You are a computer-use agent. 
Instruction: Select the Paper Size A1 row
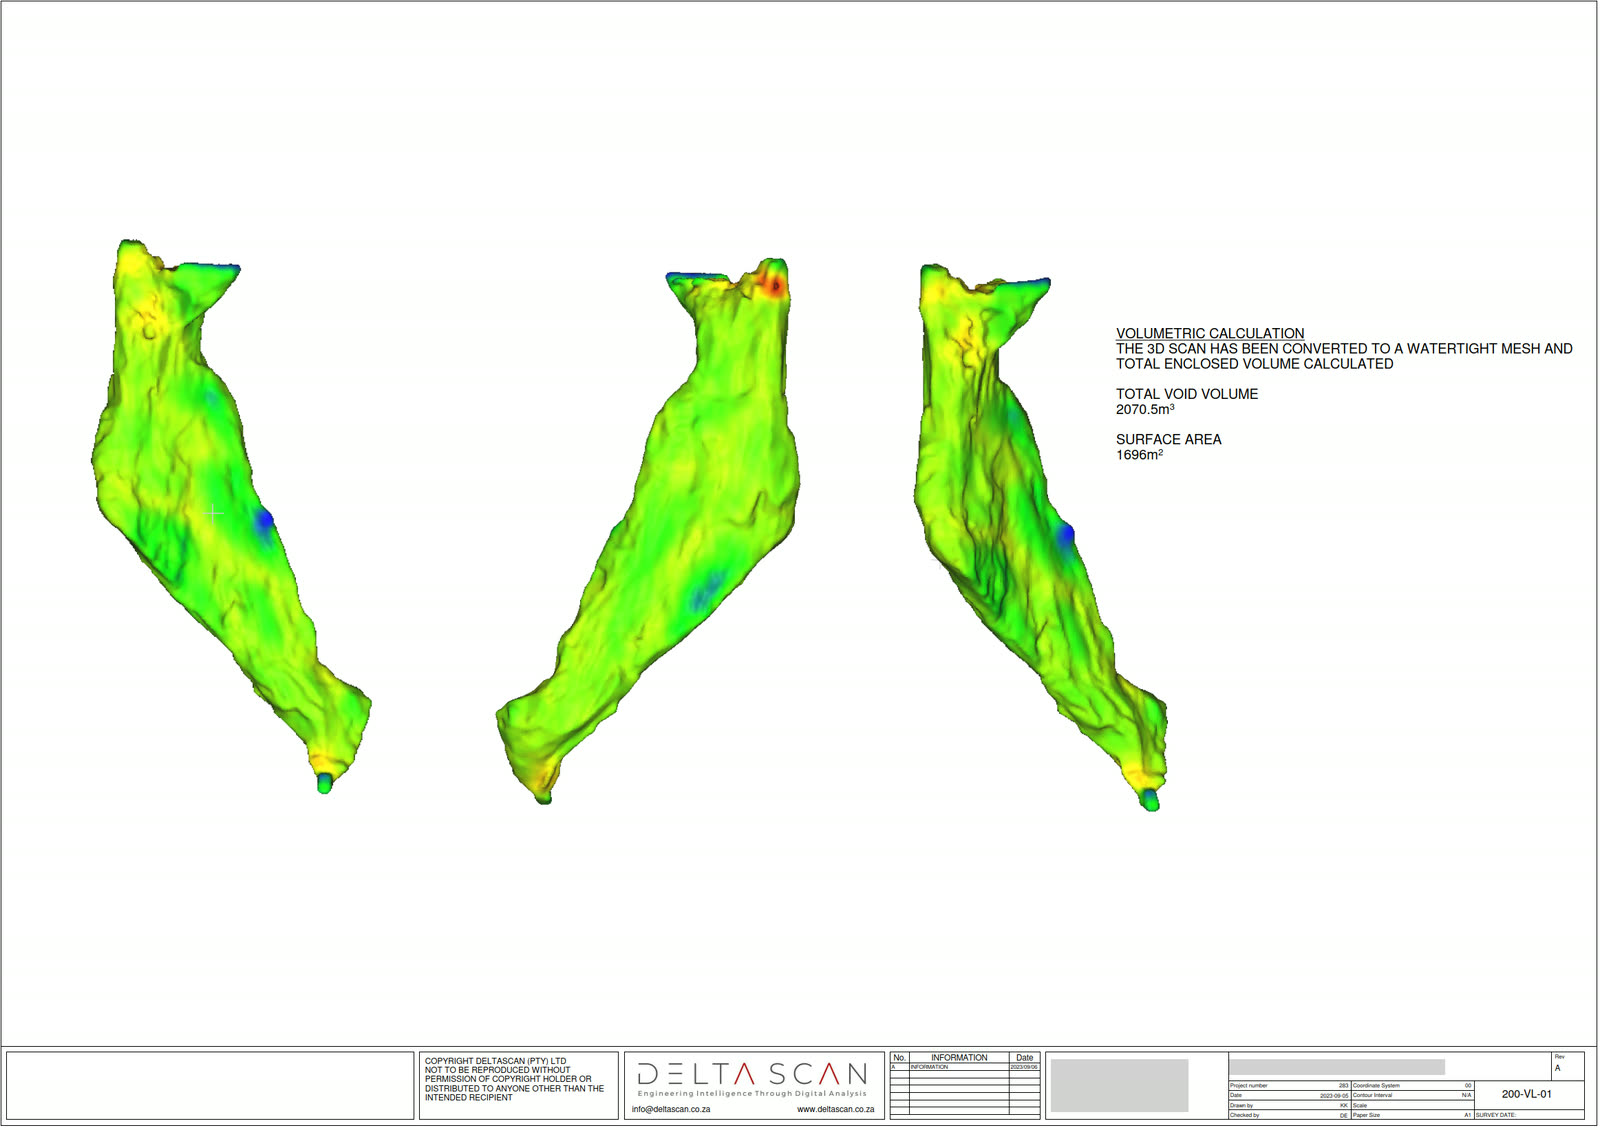pyautogui.click(x=1412, y=1115)
